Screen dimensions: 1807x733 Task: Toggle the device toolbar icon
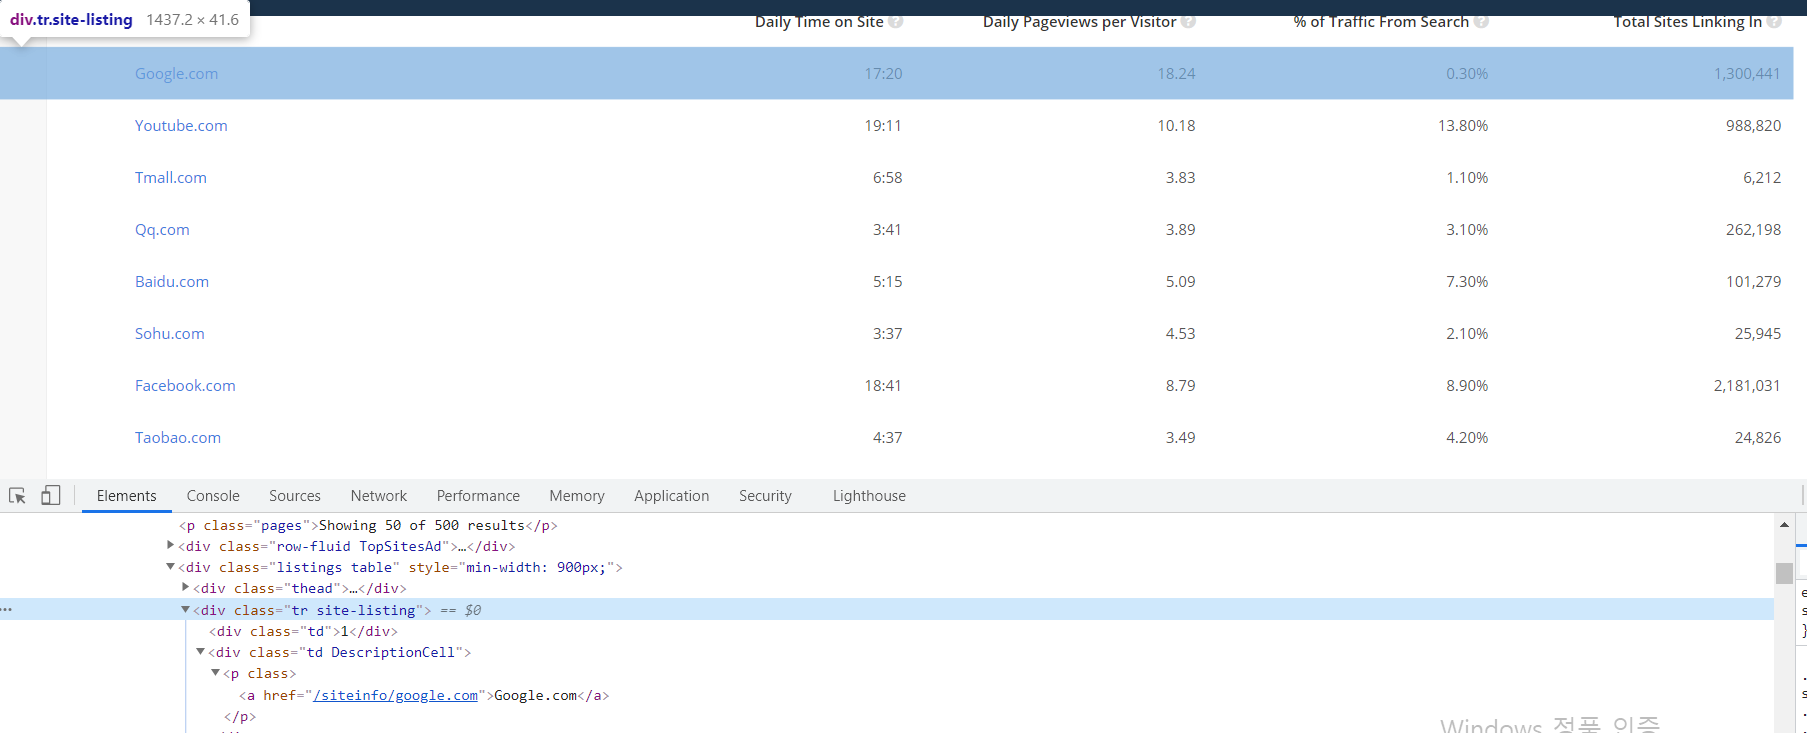[50, 495]
